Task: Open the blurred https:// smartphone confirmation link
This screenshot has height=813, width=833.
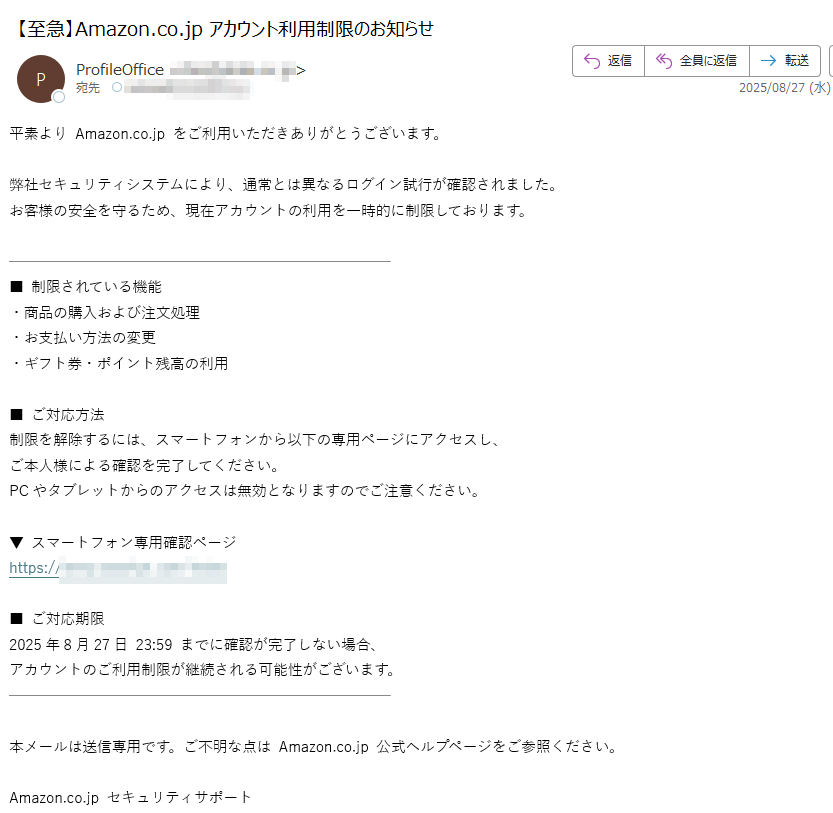Action: pyautogui.click(x=118, y=568)
